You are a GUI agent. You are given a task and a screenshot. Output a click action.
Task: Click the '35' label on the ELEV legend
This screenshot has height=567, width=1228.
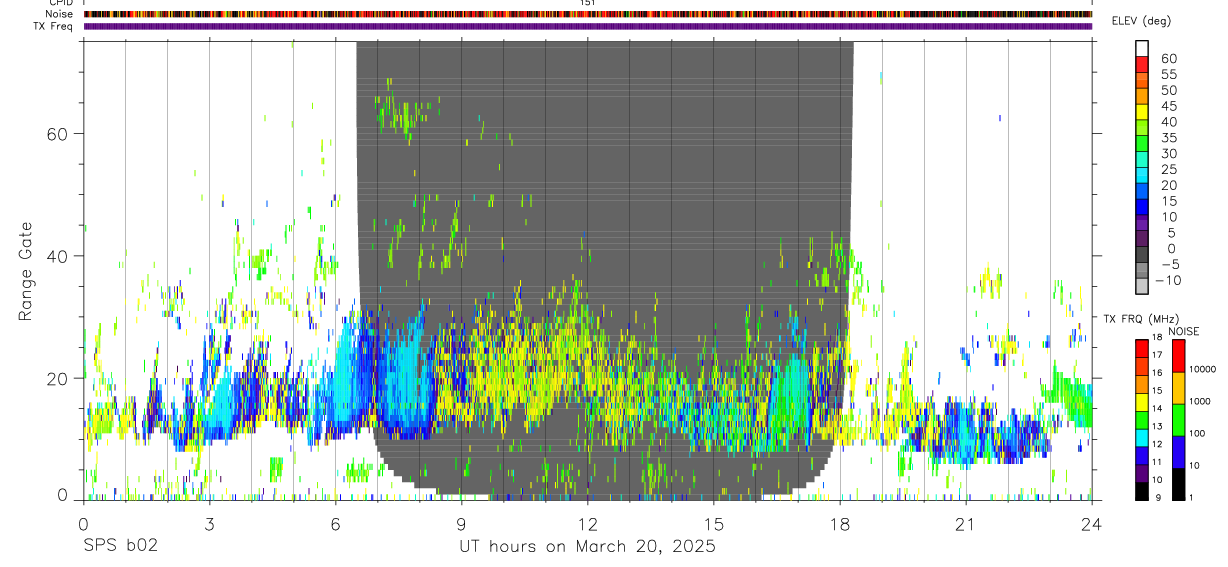point(1169,138)
